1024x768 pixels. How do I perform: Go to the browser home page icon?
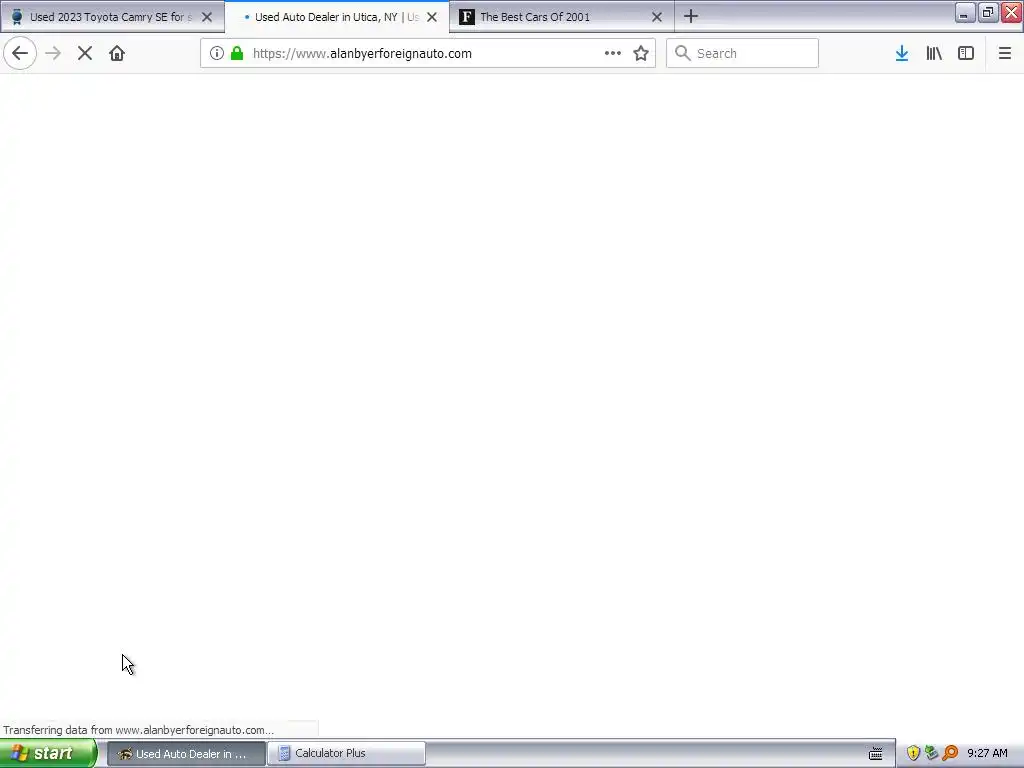[x=117, y=54]
